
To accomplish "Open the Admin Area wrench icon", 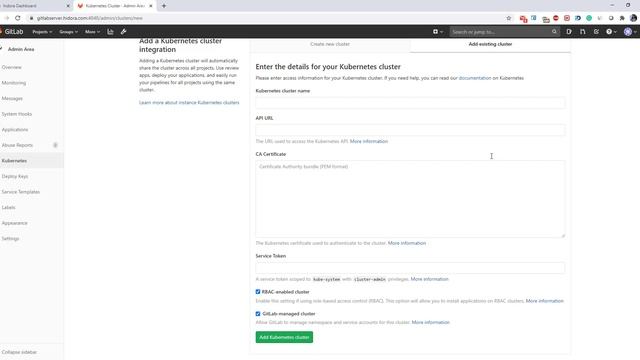I will coord(124,31).
